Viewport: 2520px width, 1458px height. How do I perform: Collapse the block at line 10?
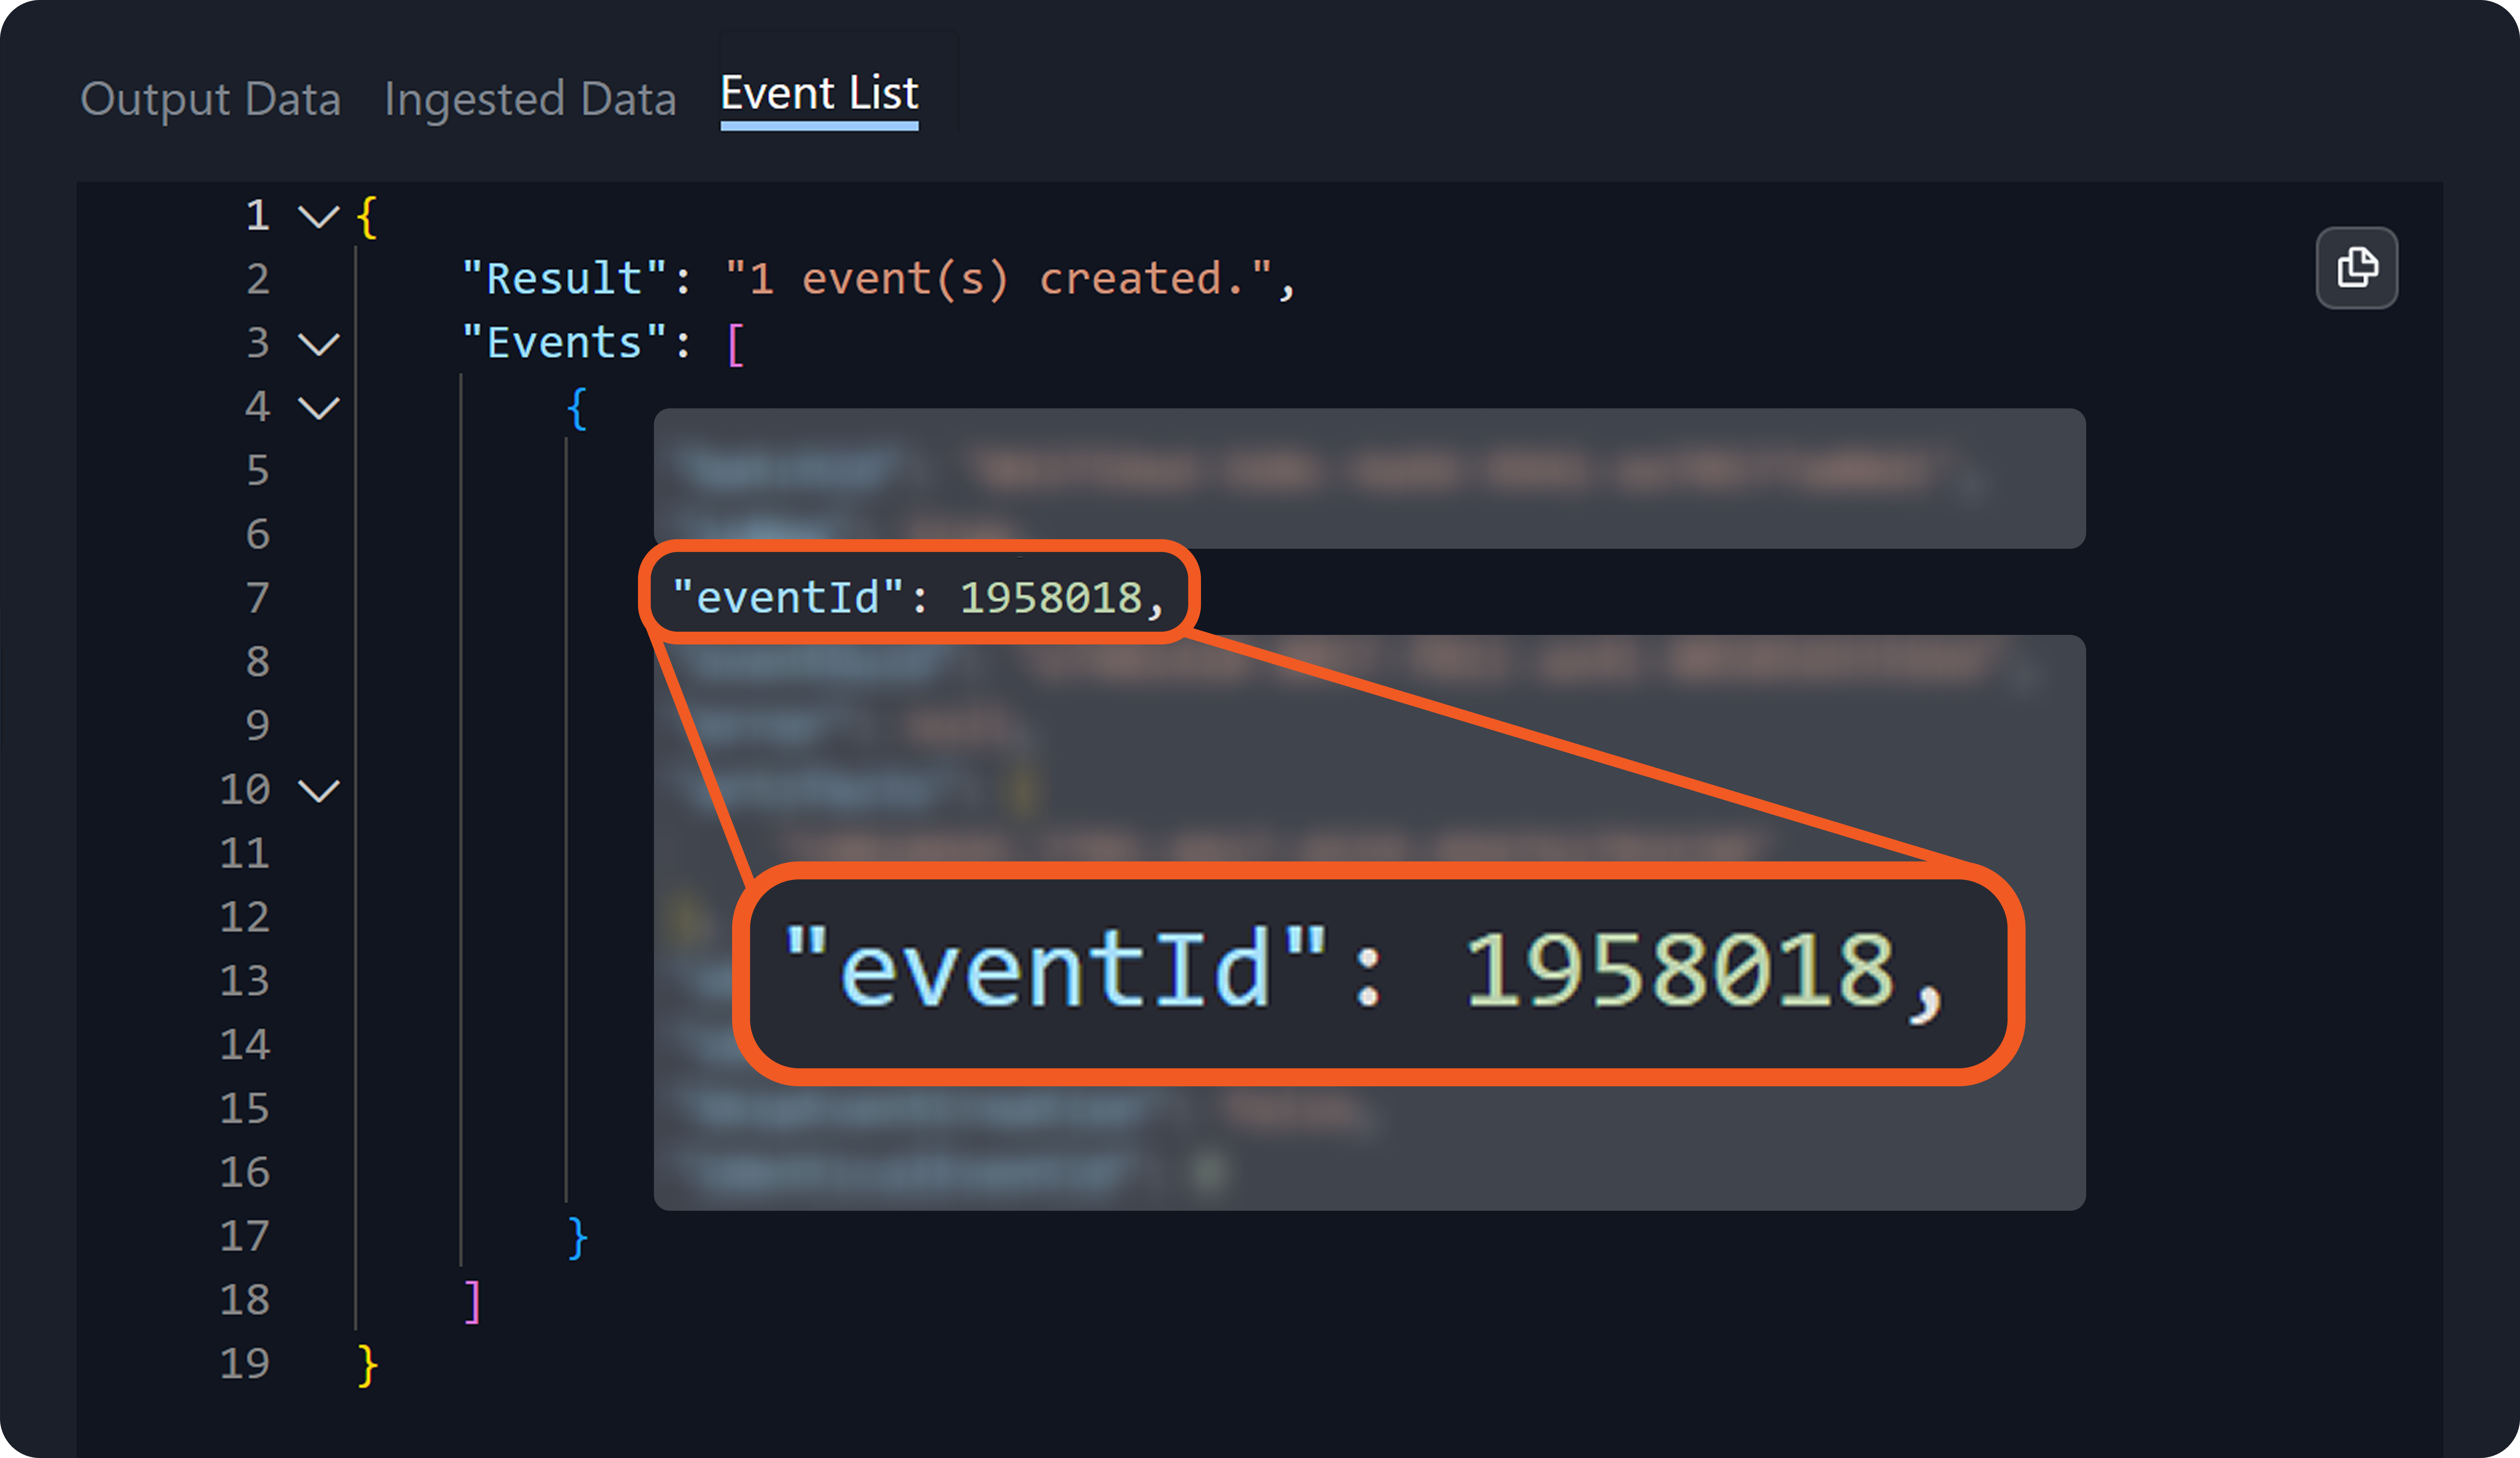319,791
